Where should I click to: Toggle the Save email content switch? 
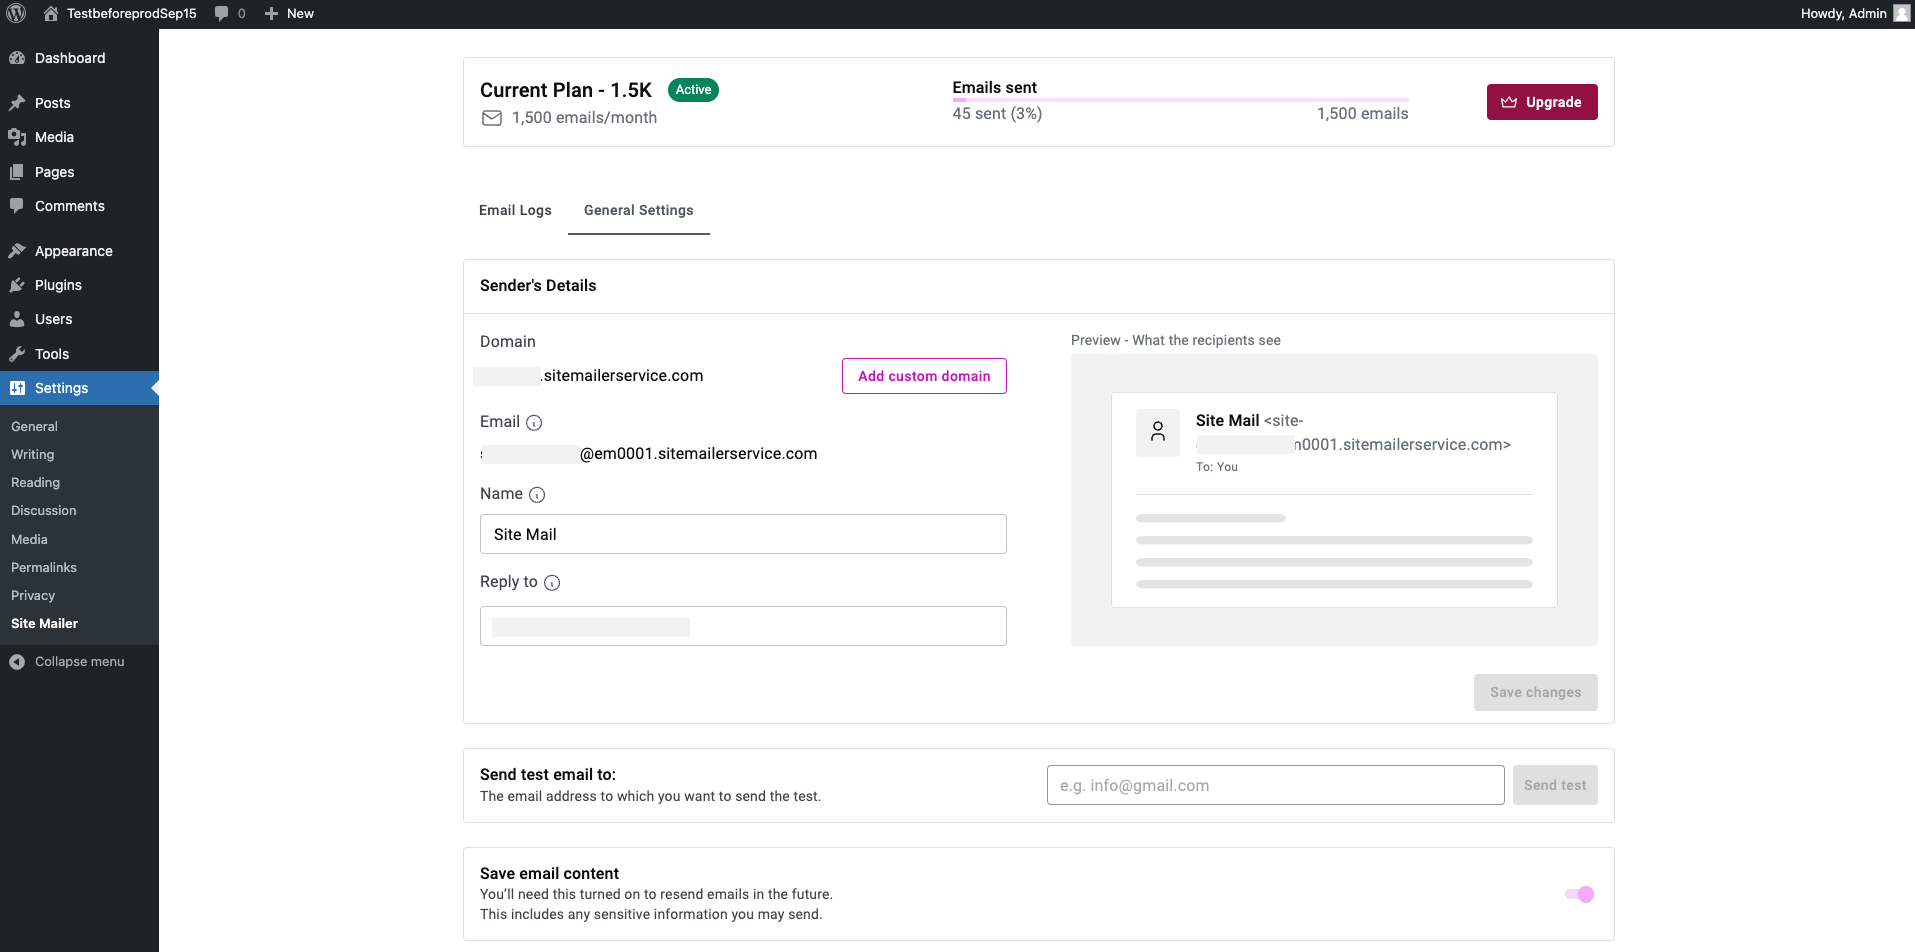1580,894
